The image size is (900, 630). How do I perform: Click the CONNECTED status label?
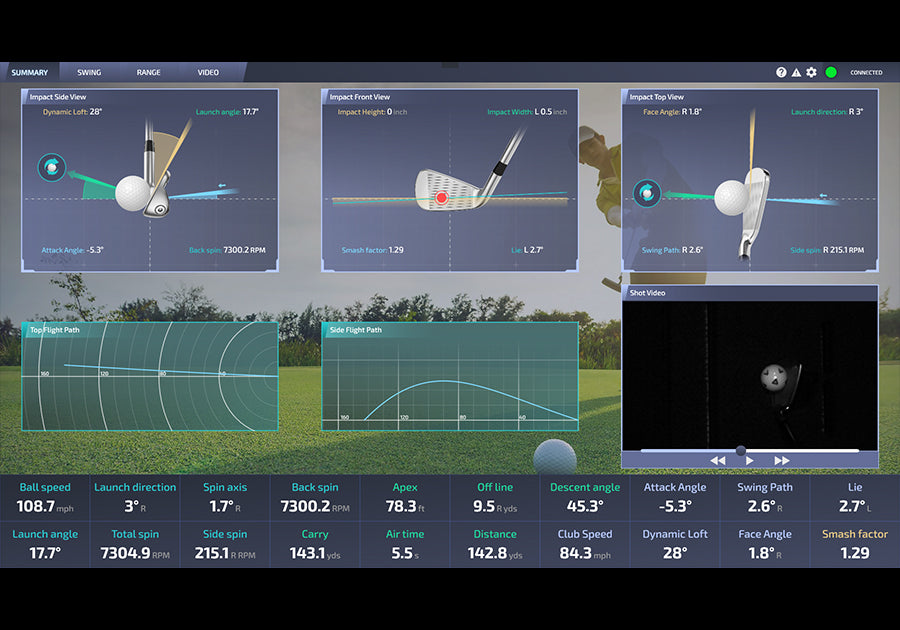pyautogui.click(x=866, y=72)
